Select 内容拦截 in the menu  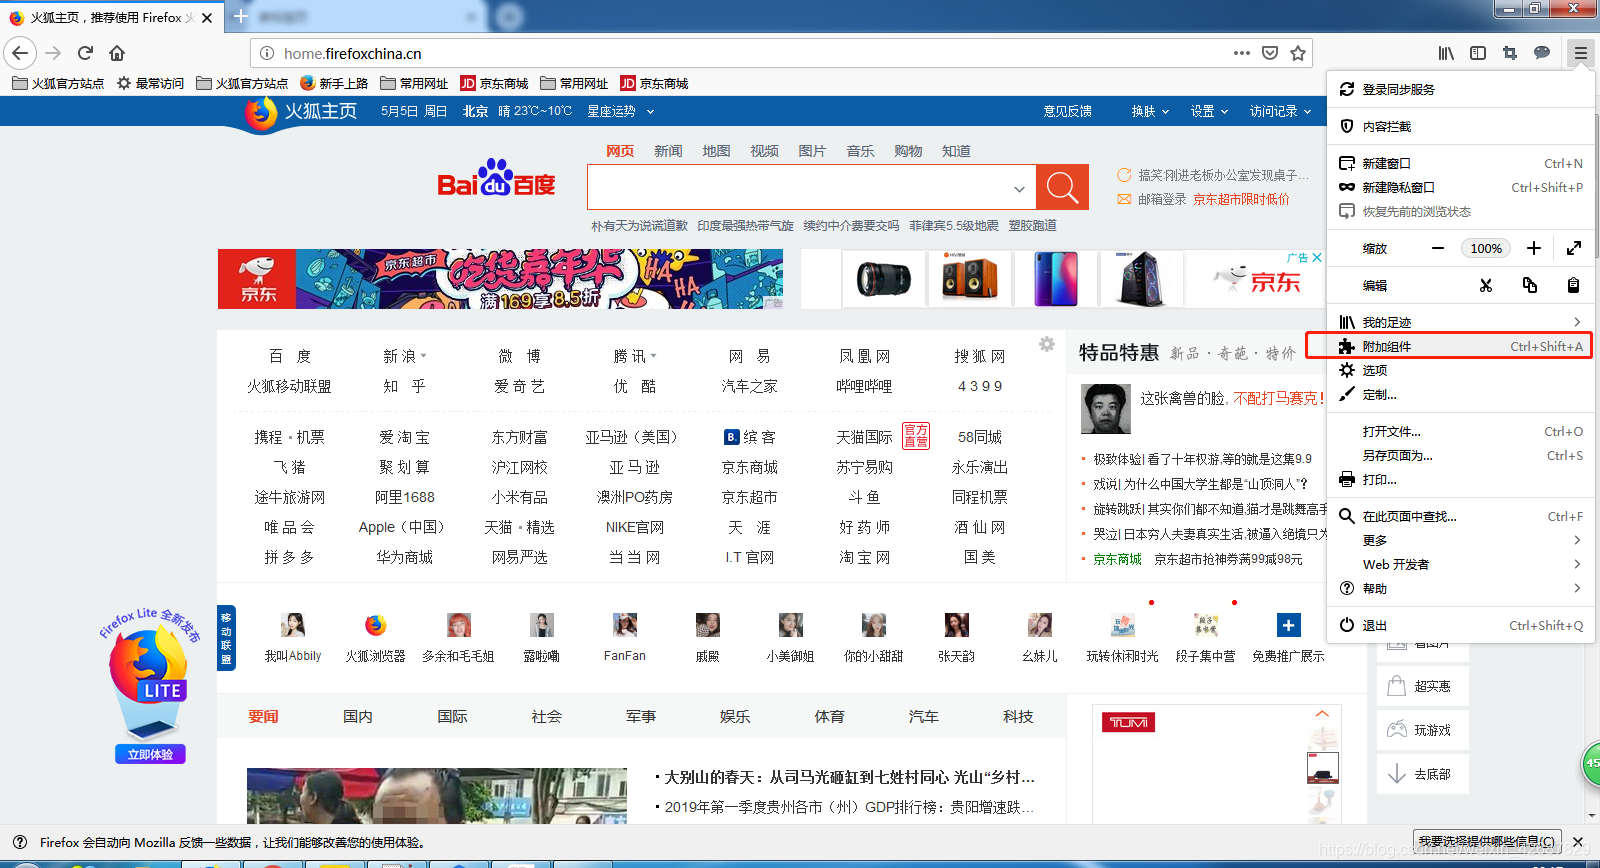coord(1461,126)
